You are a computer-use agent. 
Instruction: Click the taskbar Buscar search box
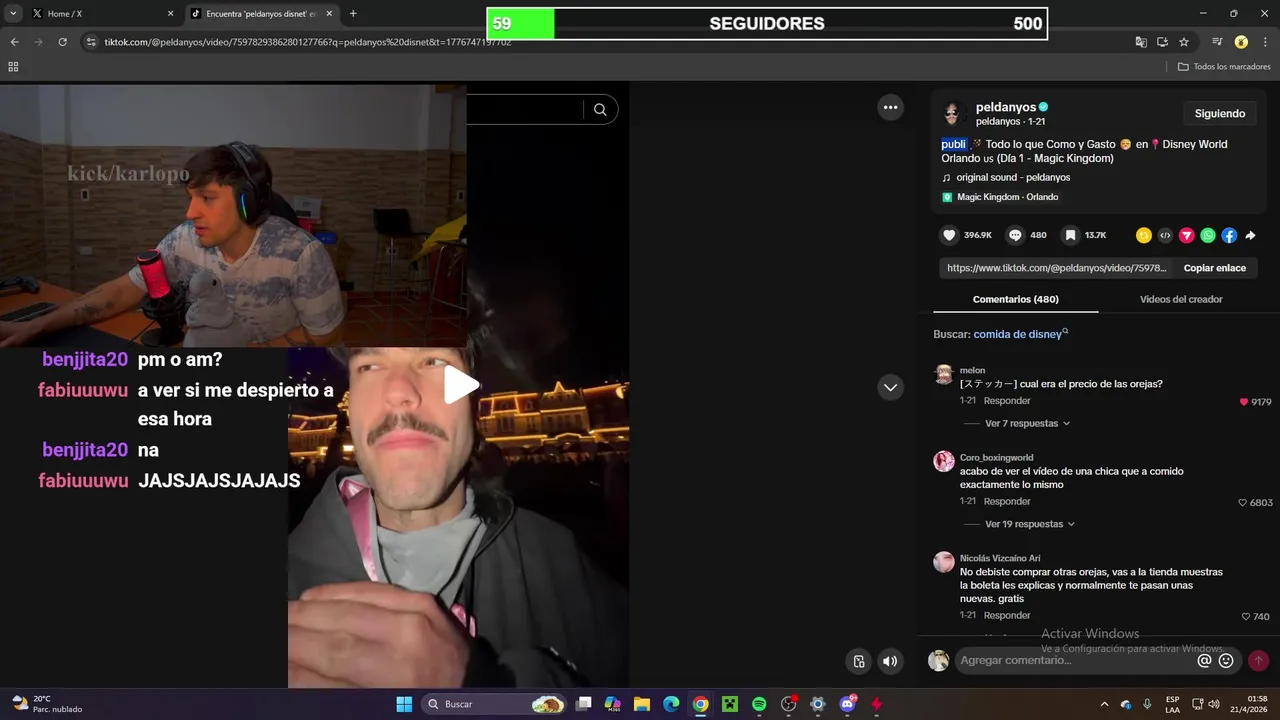495,704
